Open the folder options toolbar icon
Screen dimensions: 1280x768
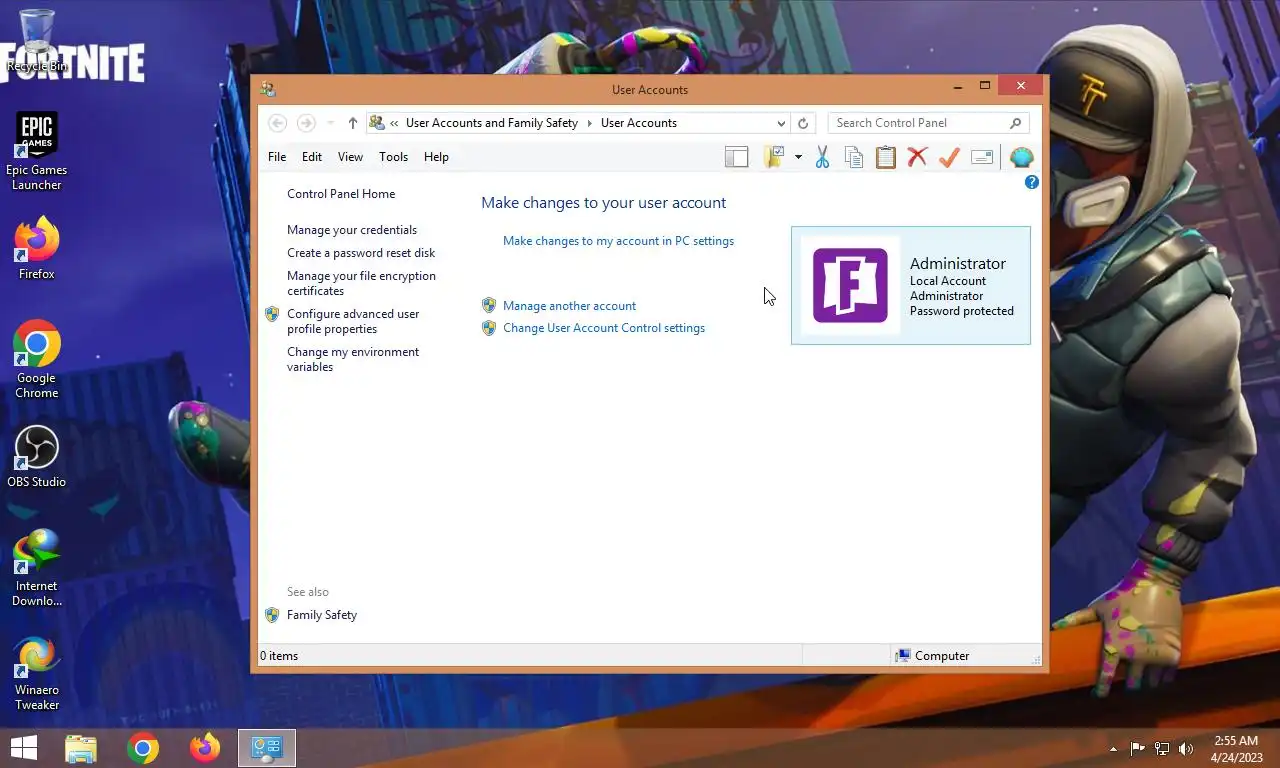point(774,157)
